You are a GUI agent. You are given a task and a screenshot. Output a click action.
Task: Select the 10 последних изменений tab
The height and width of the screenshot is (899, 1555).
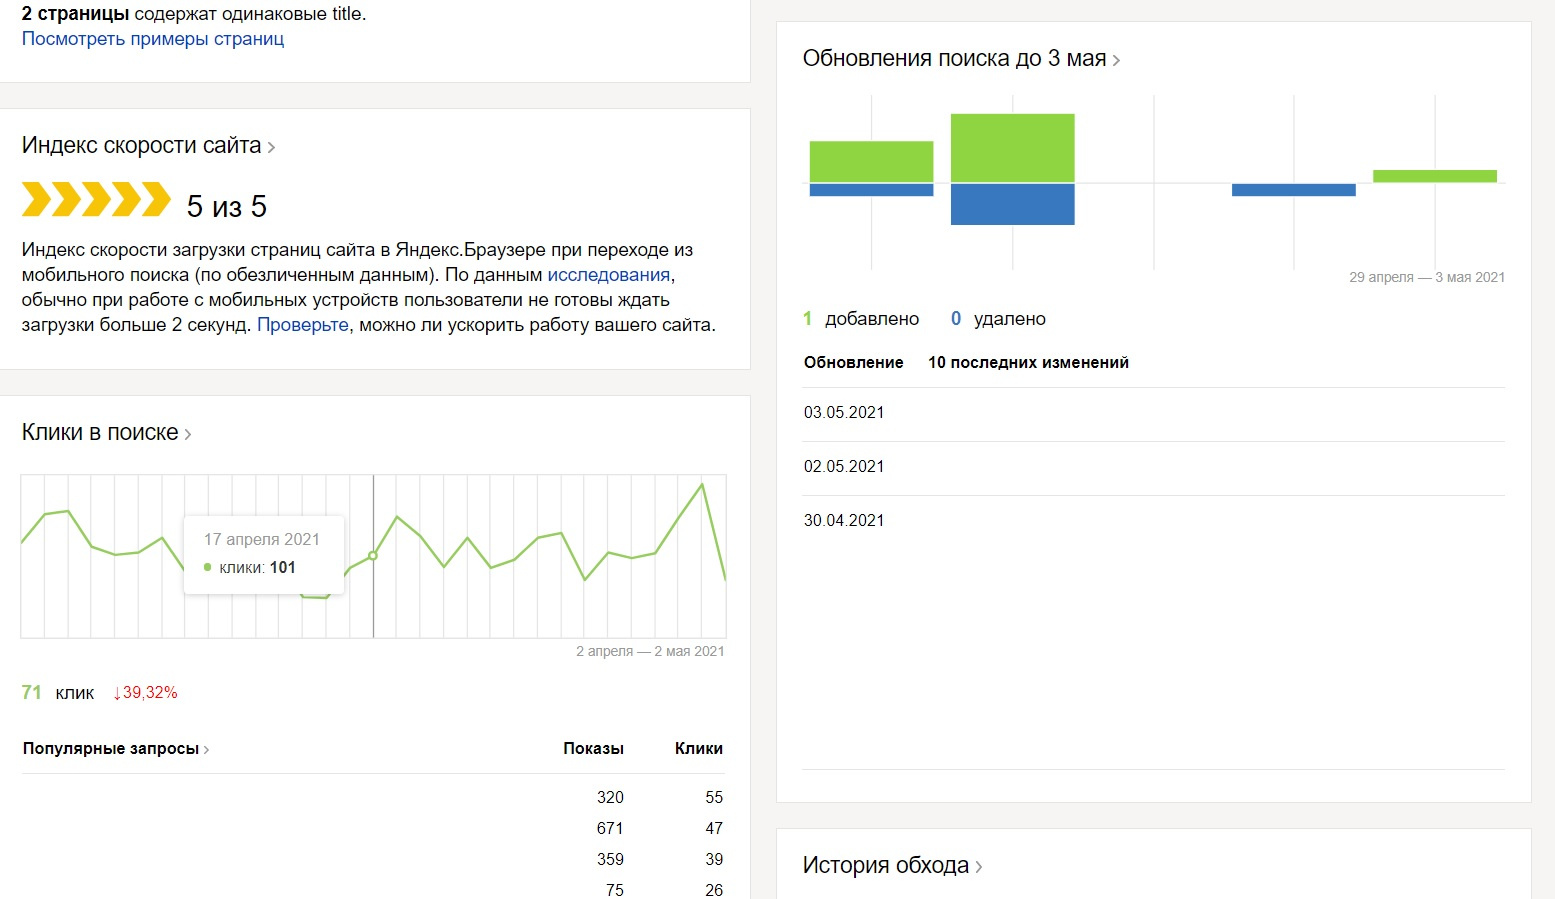1028,363
